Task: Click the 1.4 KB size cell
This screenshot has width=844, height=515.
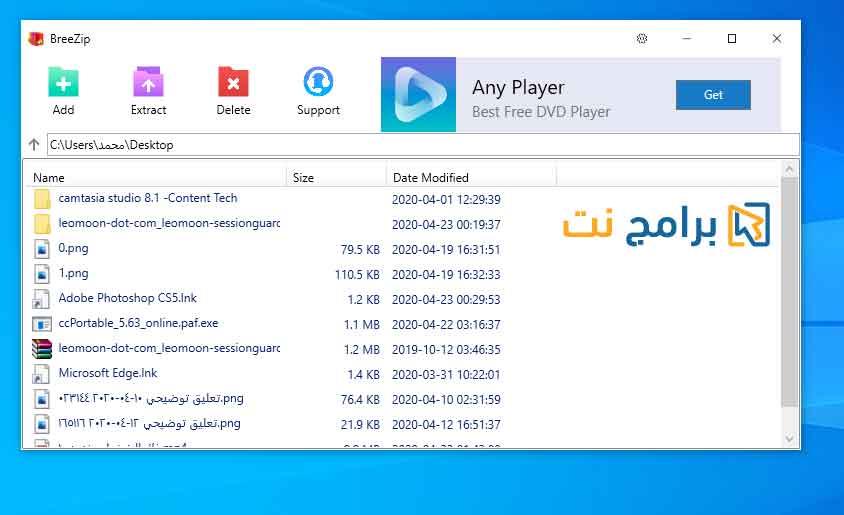Action: click(363, 375)
